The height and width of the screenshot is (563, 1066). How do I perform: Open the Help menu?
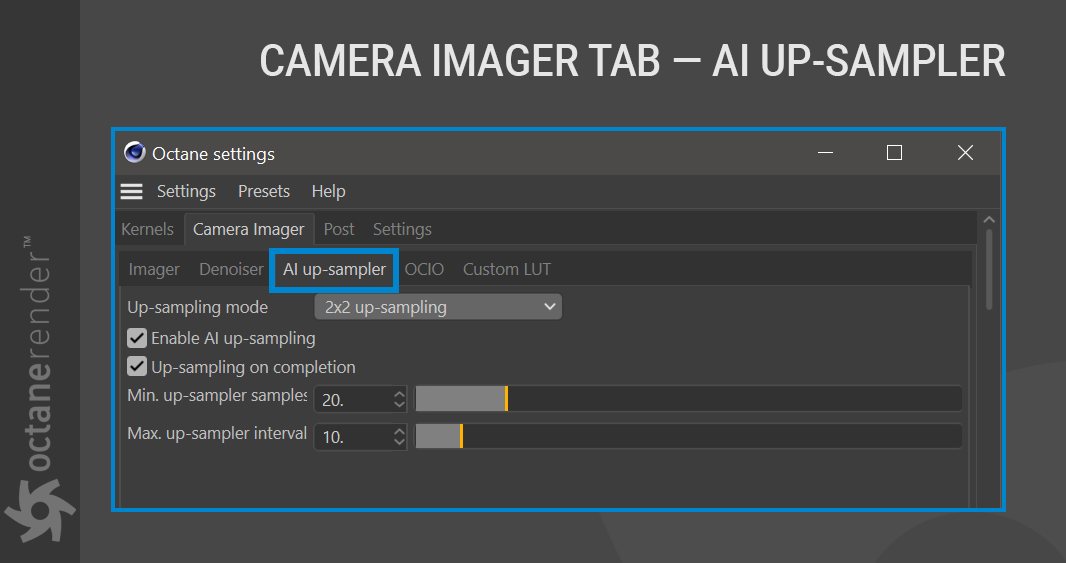(328, 191)
